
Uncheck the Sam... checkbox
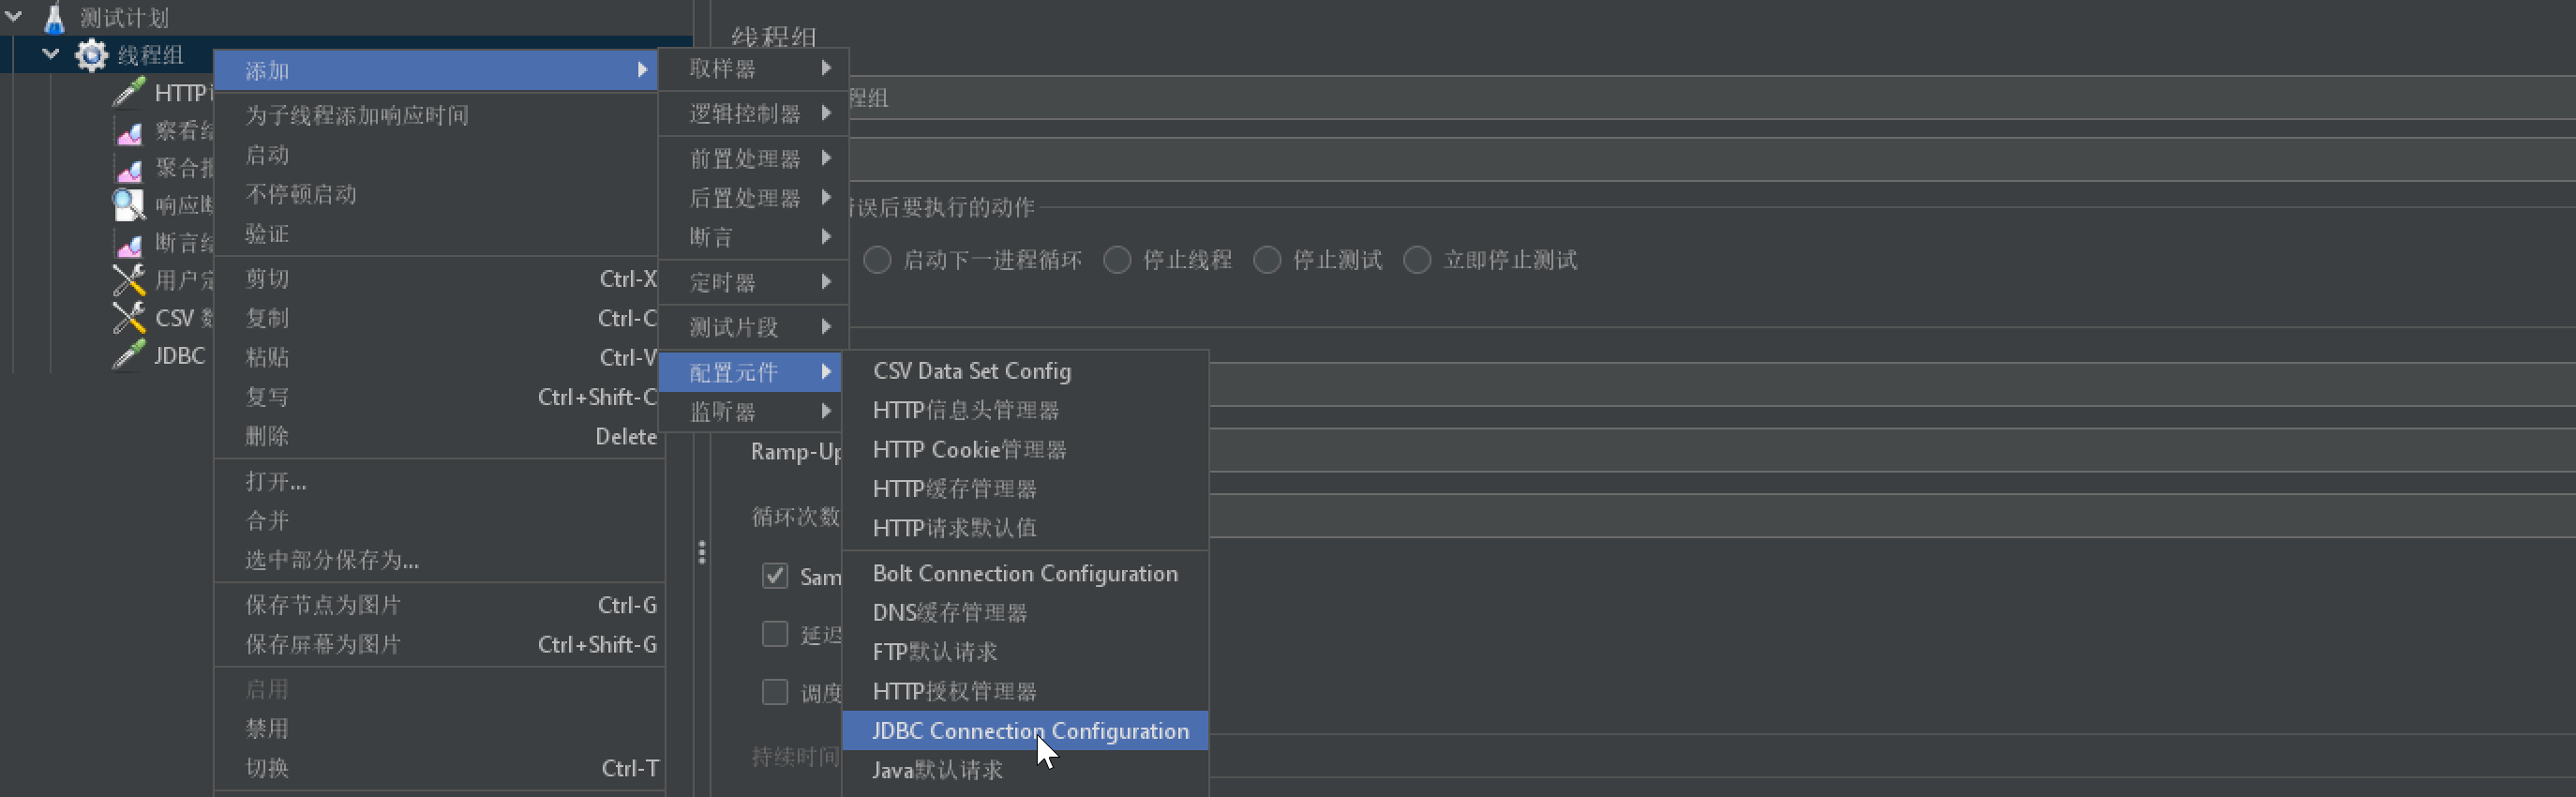point(775,576)
